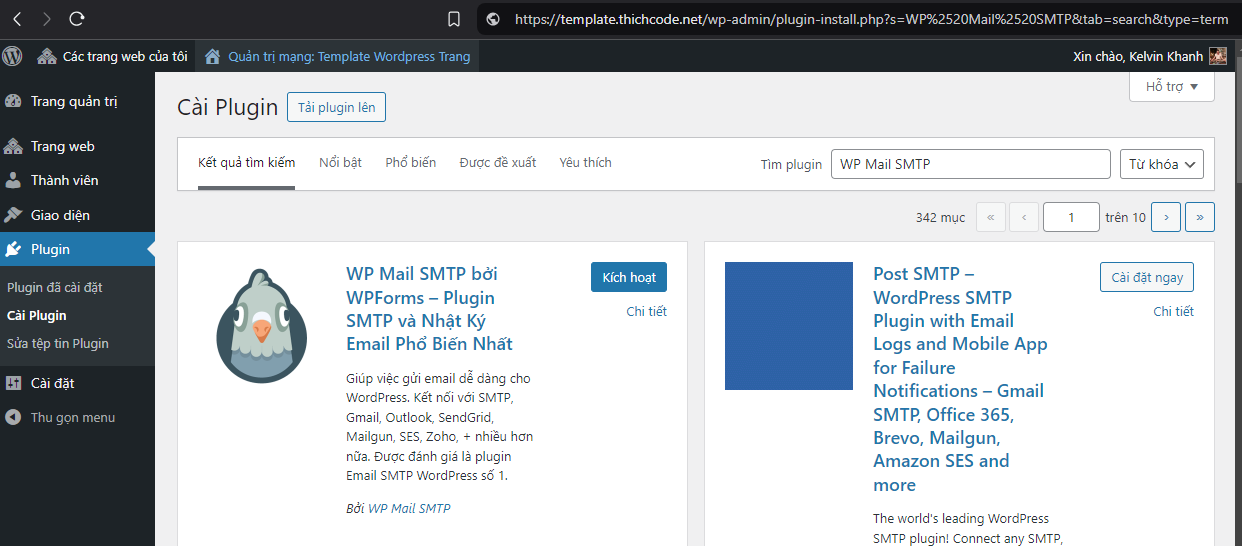The height and width of the screenshot is (546, 1242).
Task: Click the WordPress logo in admin bar
Action: click(12, 56)
